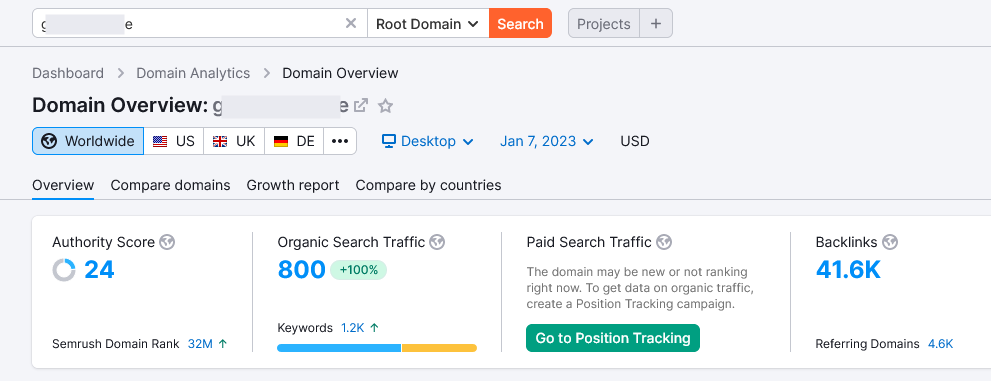Switch to Compare by countries tab

pyautogui.click(x=429, y=185)
